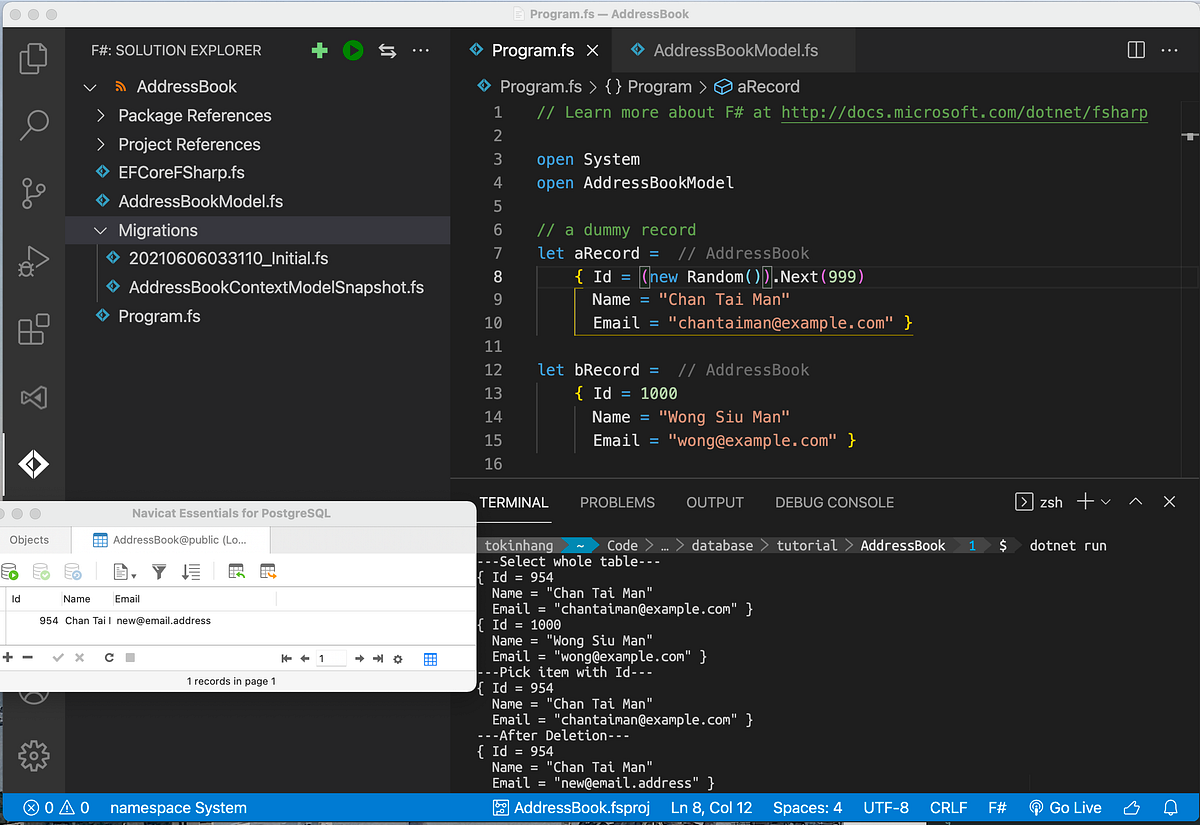Run the project with the green play button
The width and height of the screenshot is (1200, 825).
[x=352, y=50]
